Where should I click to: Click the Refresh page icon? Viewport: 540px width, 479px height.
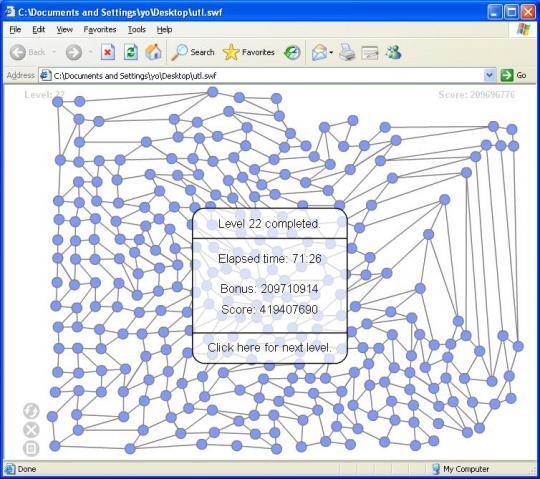(x=131, y=52)
